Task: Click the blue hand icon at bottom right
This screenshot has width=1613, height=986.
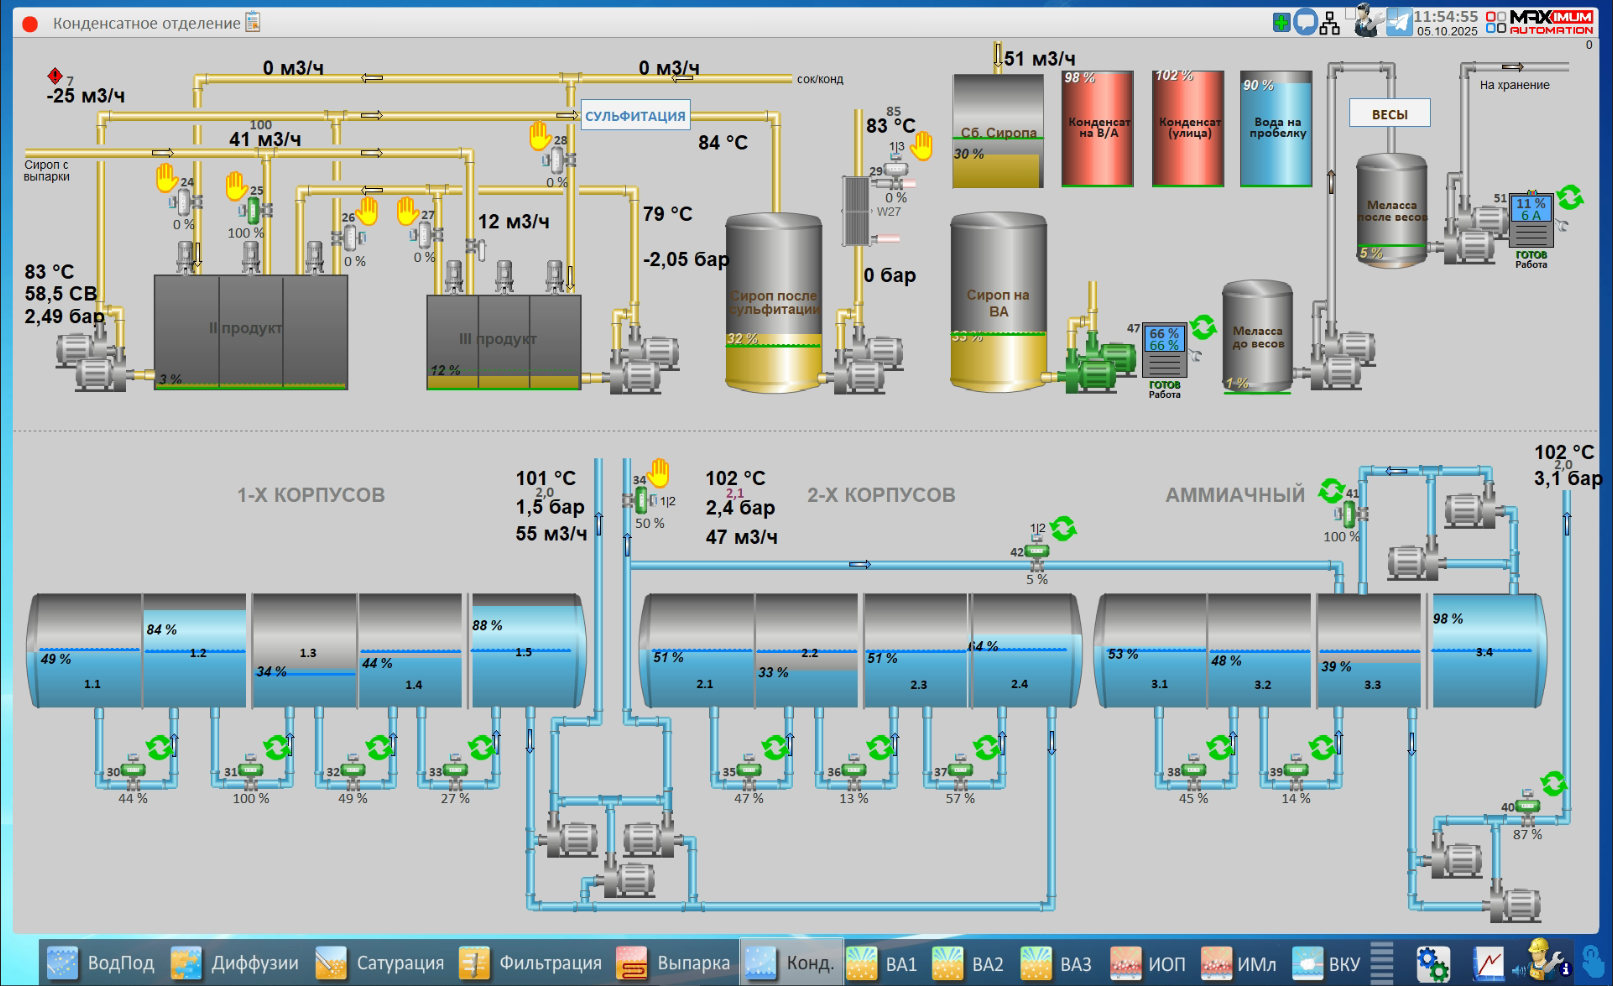Action: (1593, 963)
